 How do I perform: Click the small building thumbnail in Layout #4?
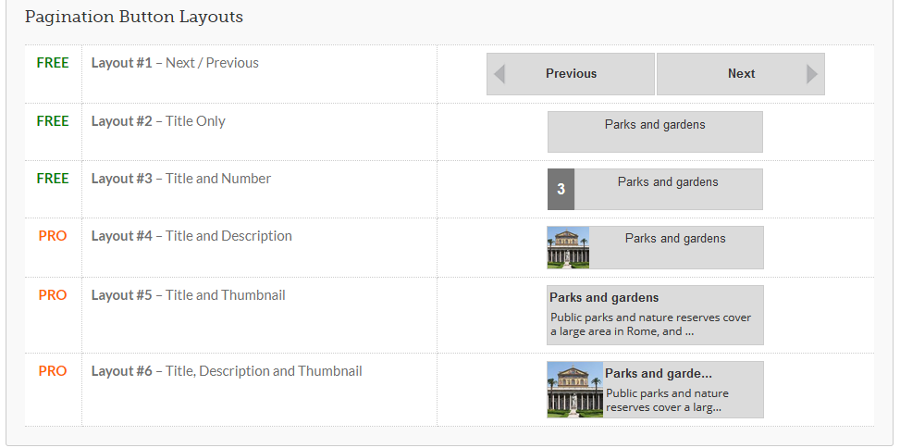[x=568, y=247]
